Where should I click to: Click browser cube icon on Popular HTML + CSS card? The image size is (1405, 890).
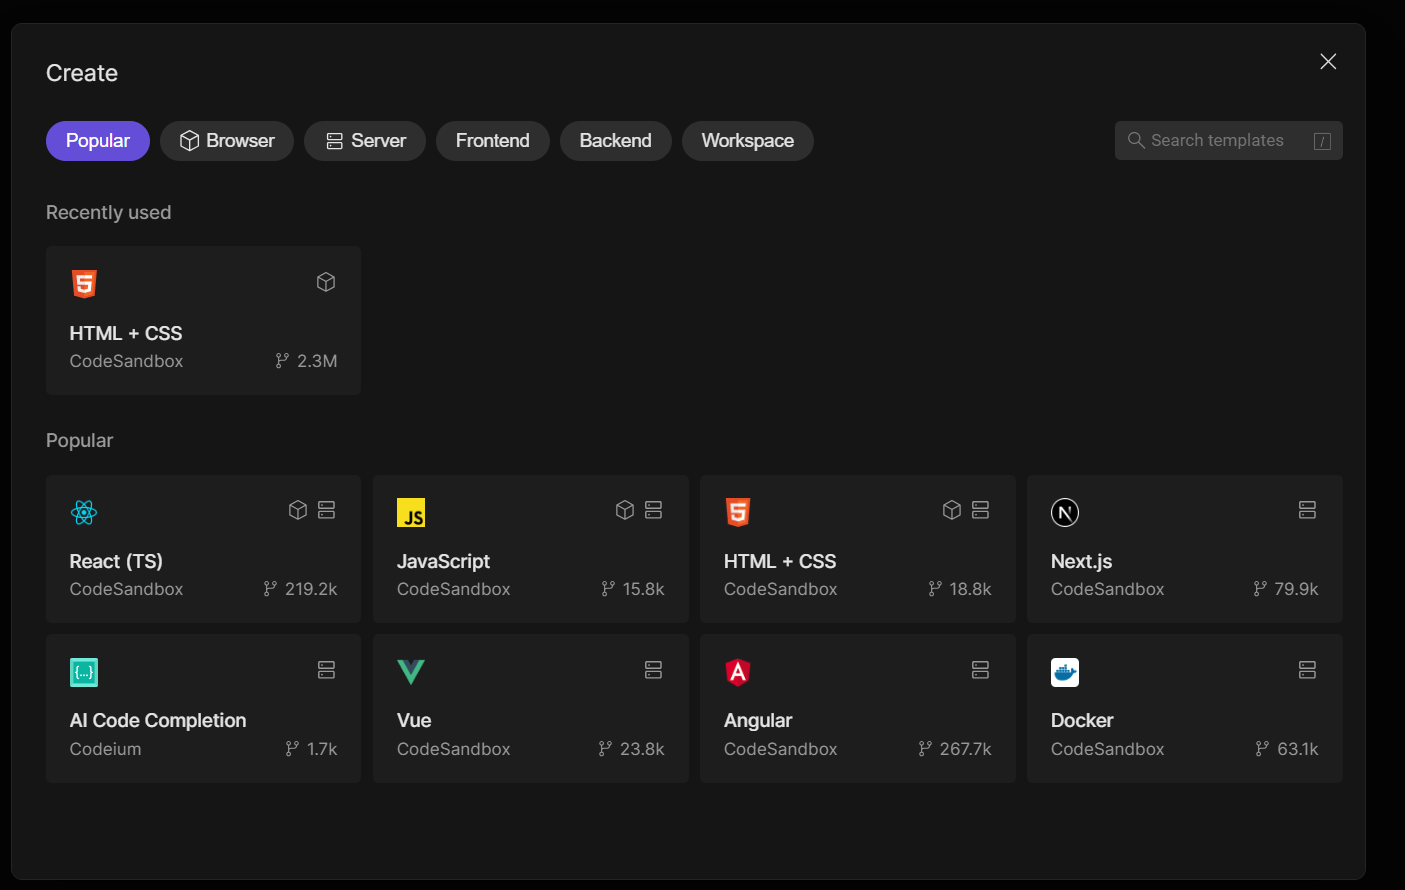[x=952, y=510]
